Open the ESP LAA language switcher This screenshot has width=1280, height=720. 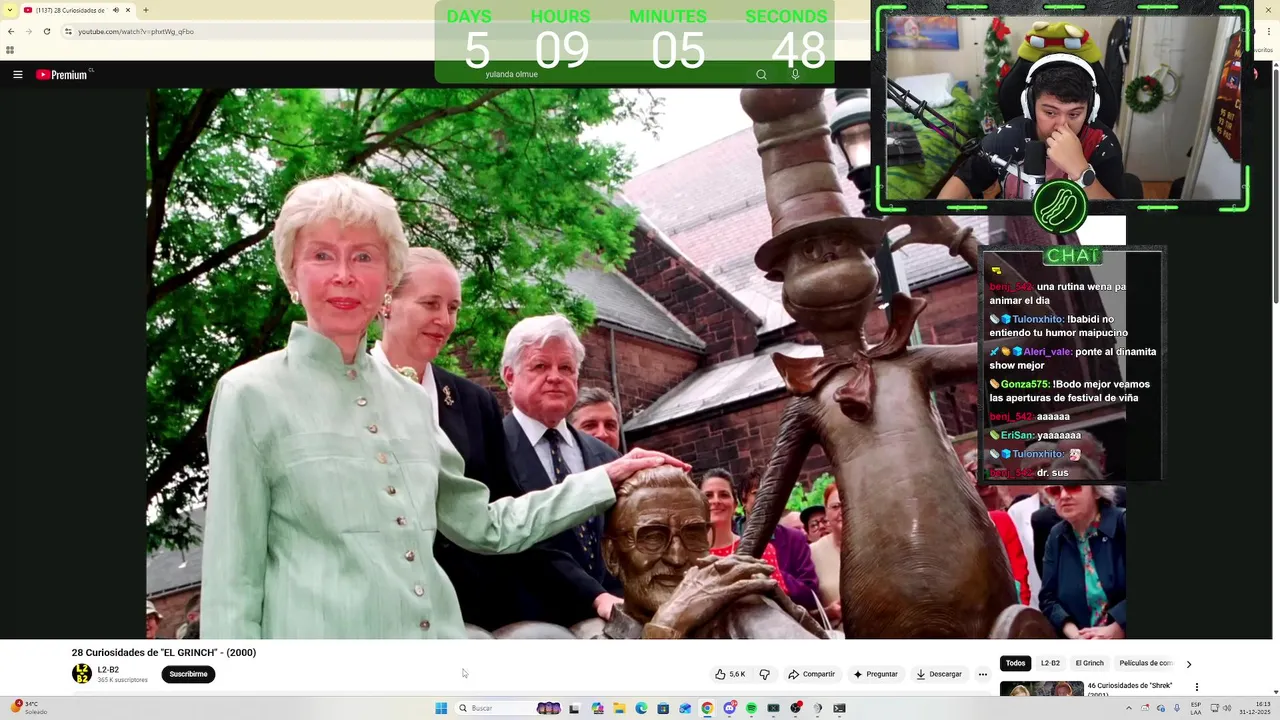click(x=1196, y=708)
